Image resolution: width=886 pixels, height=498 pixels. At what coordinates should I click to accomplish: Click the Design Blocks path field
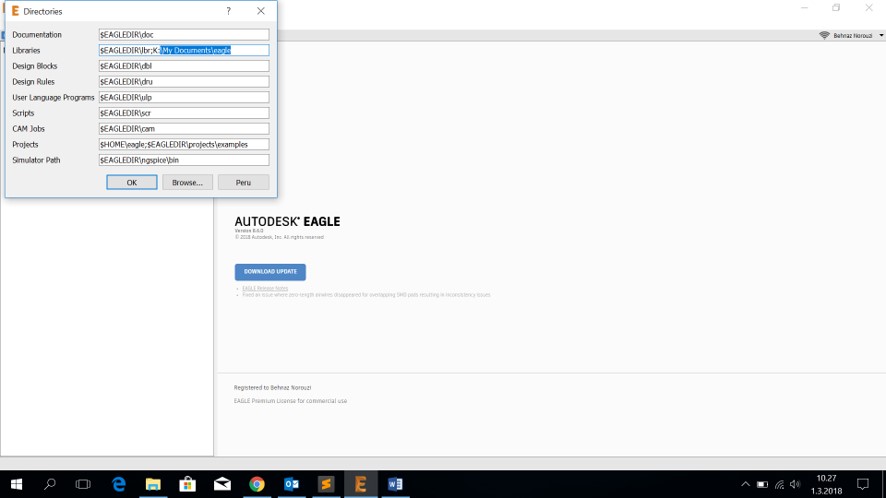(x=184, y=66)
